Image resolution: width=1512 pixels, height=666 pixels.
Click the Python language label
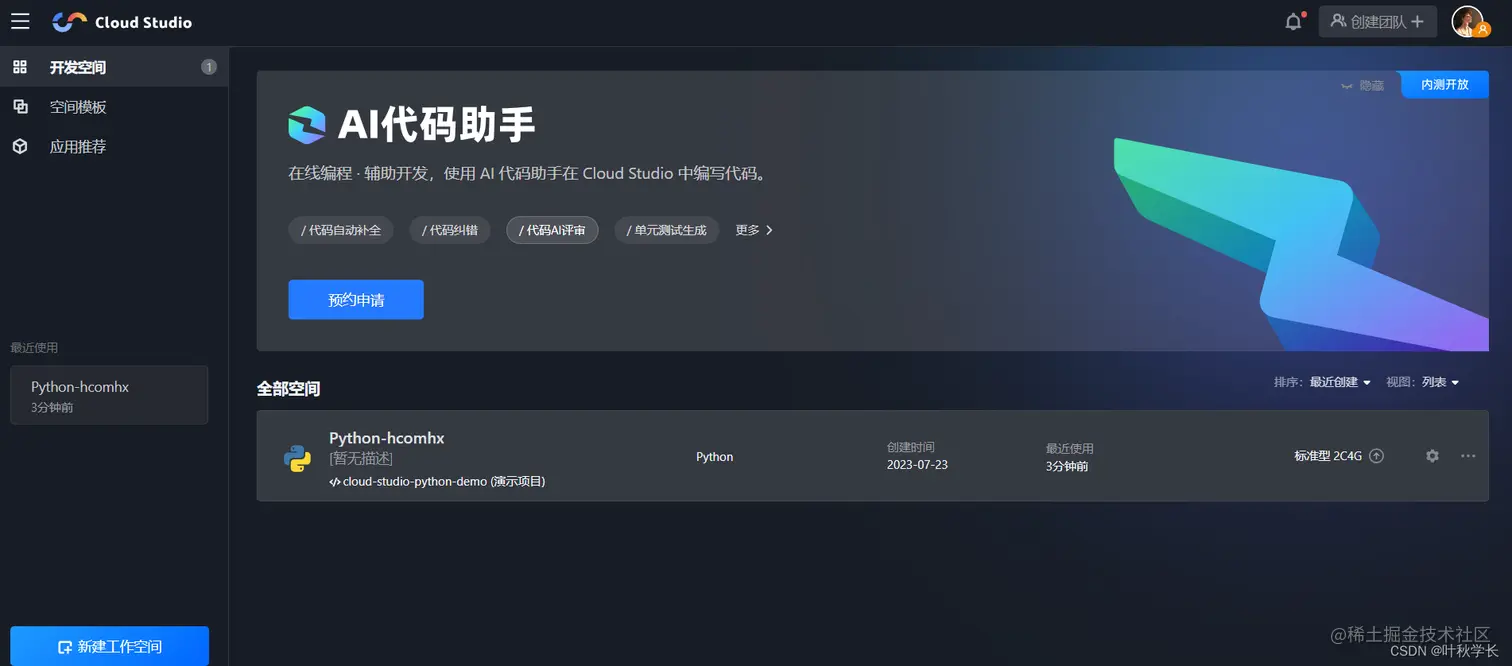coord(715,457)
